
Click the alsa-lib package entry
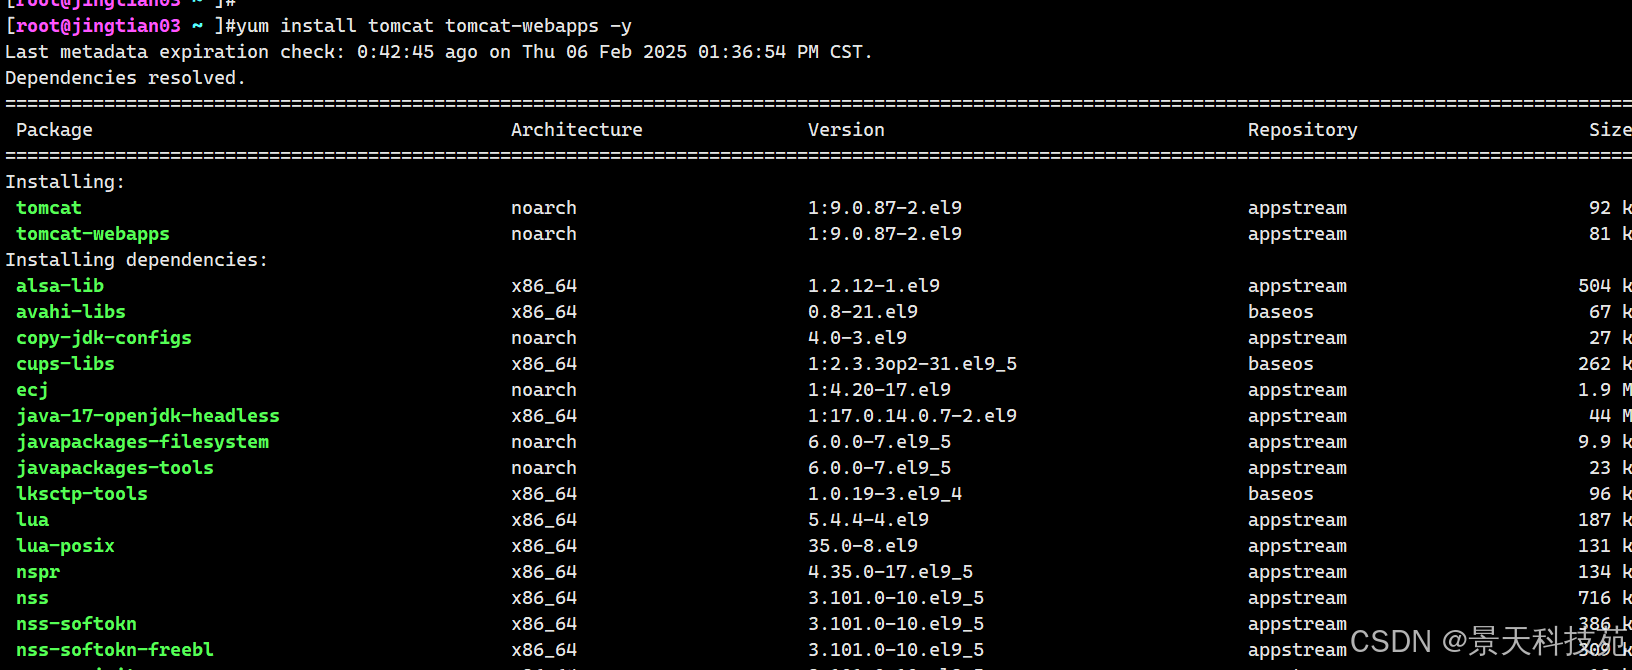click(x=60, y=286)
